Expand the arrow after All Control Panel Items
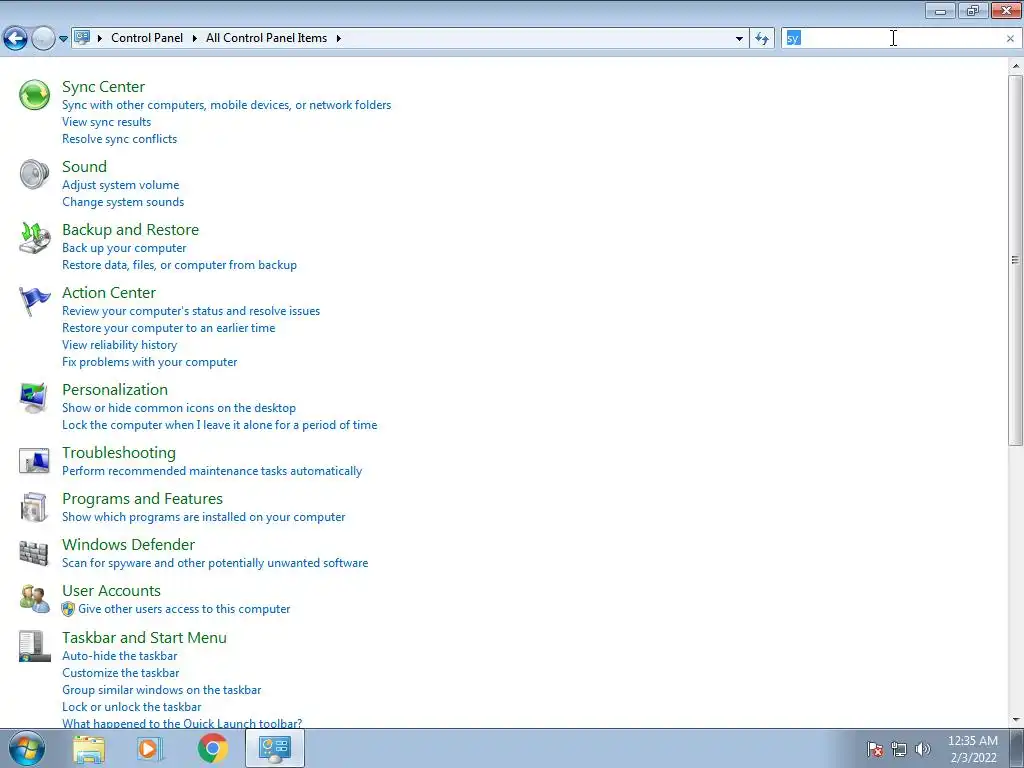Viewport: 1024px width, 768px height. (338, 38)
